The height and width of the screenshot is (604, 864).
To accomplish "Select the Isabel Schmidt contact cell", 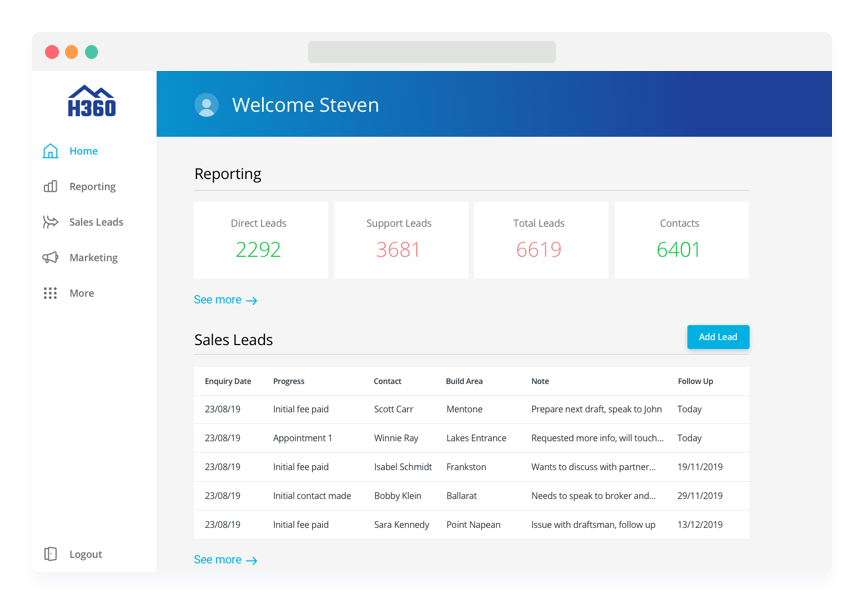I will point(403,467).
